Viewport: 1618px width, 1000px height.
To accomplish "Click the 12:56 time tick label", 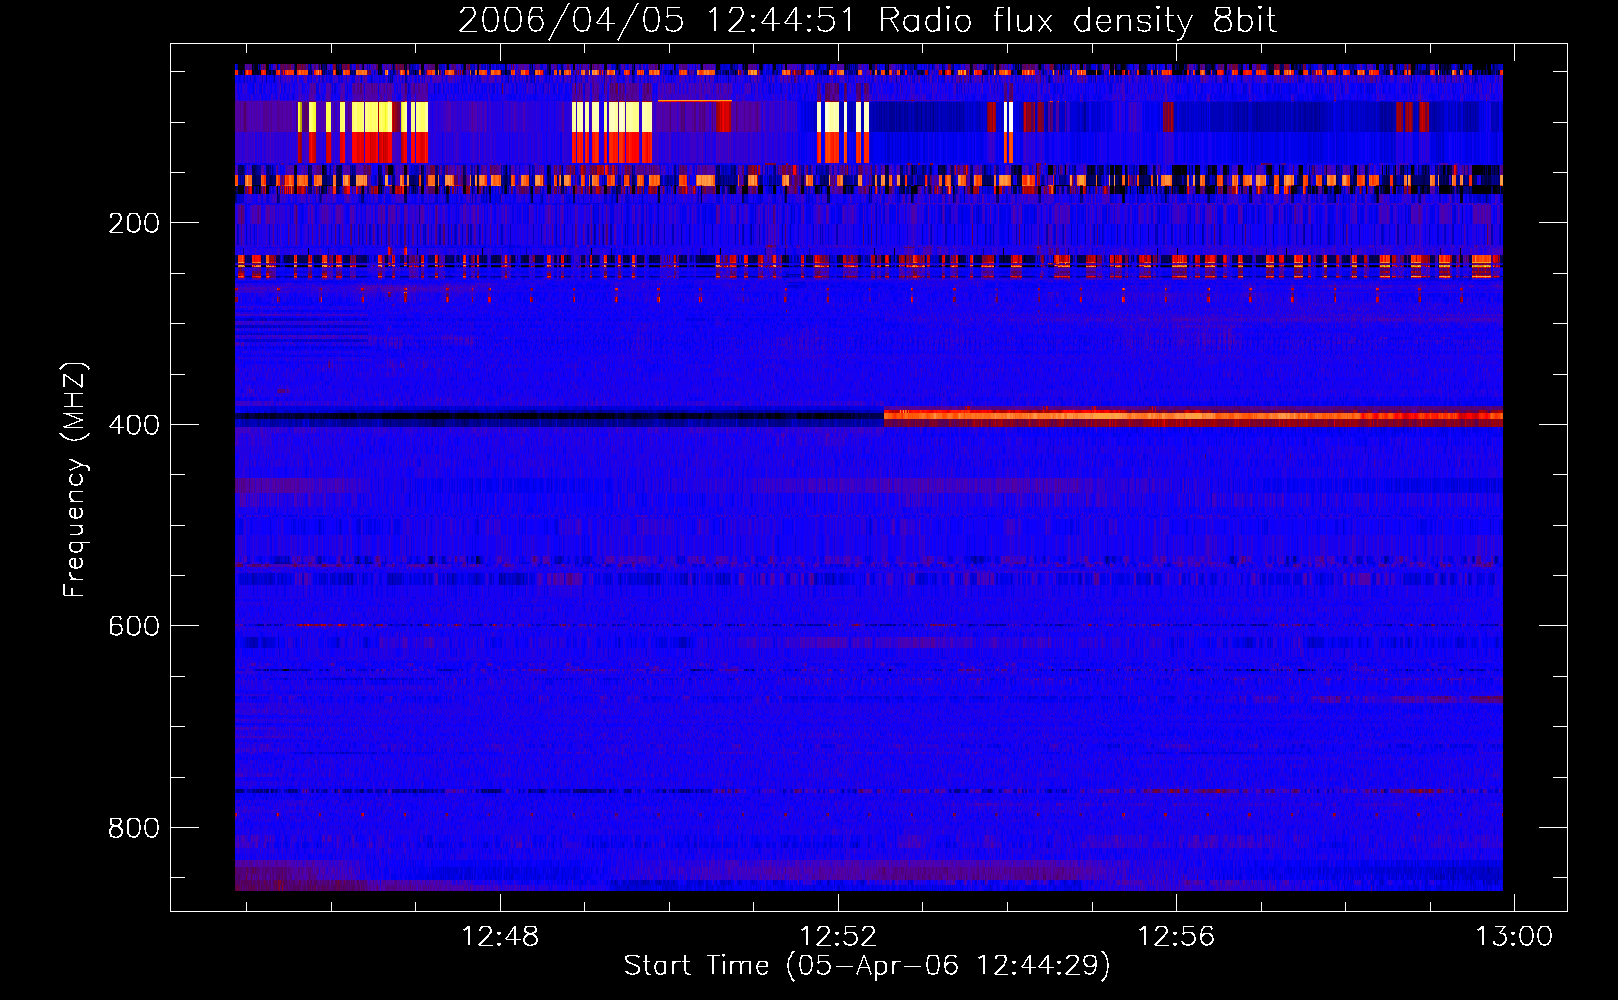I will (1176, 936).
